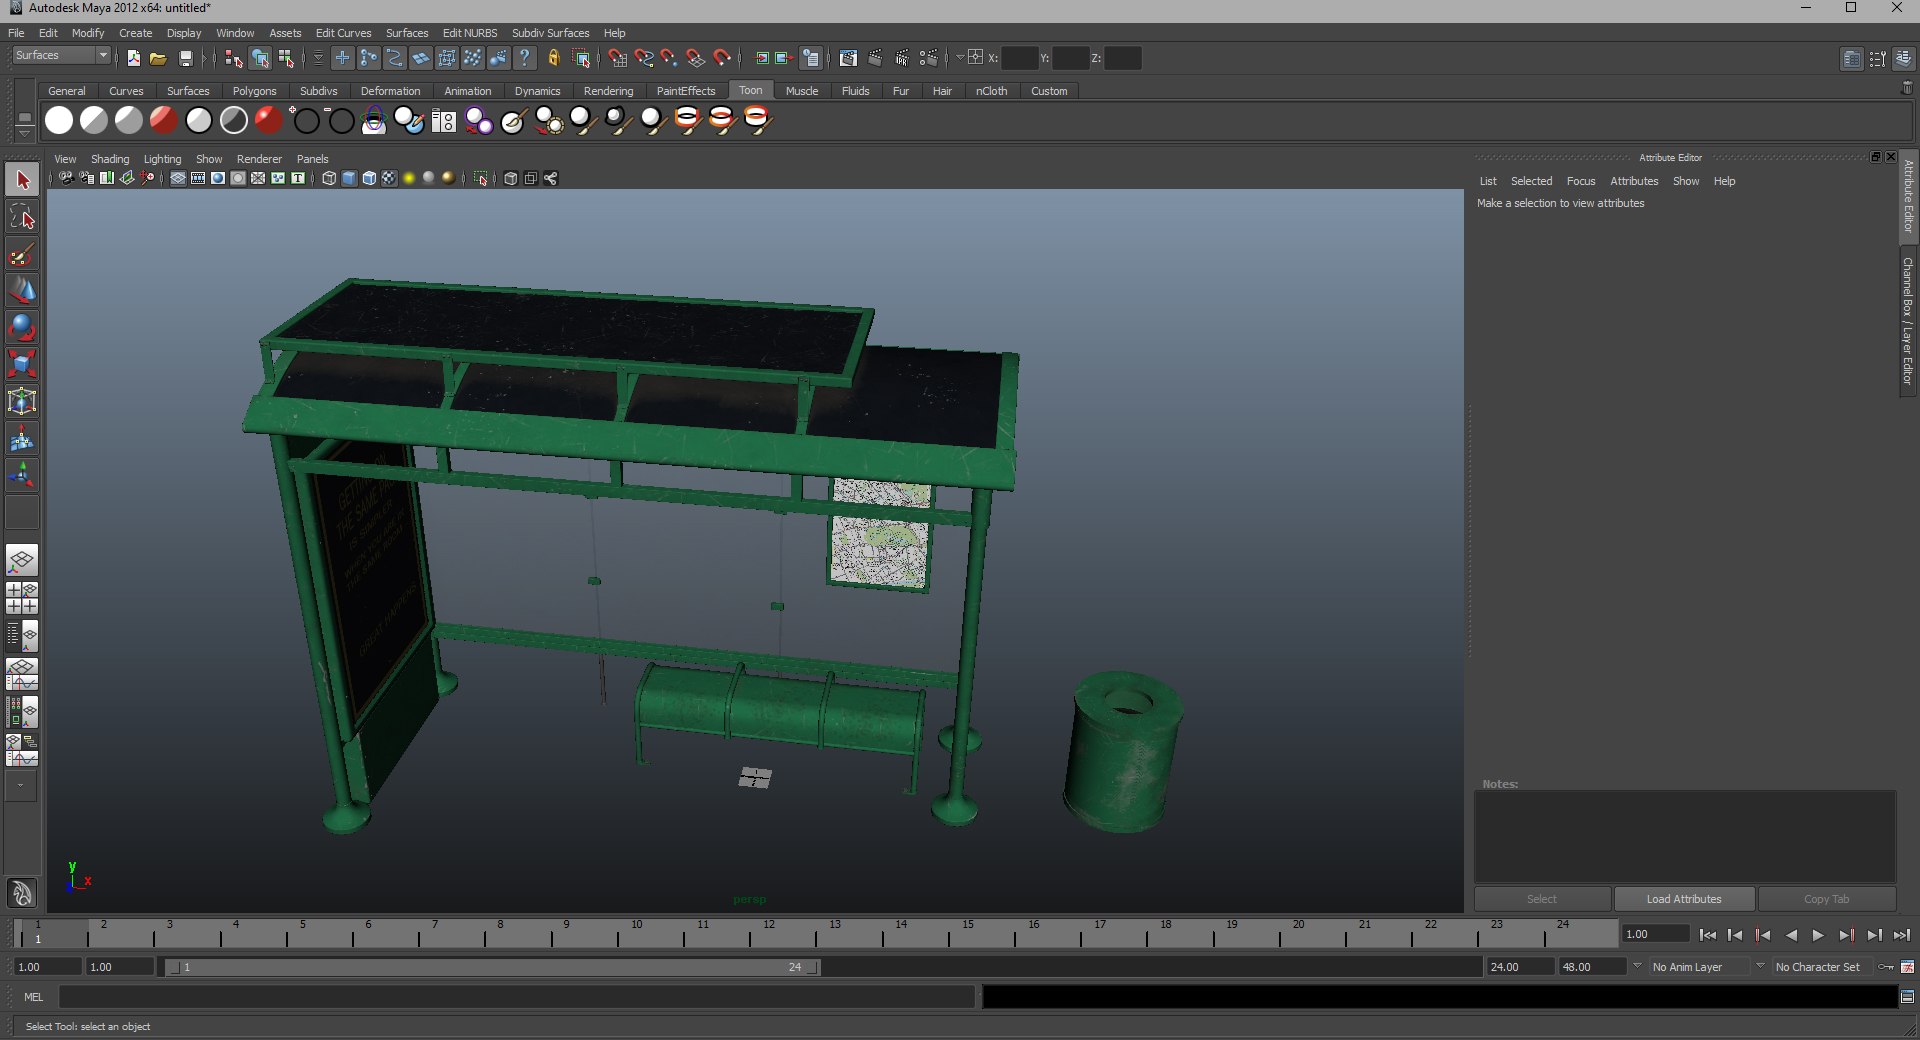Screen dimensions: 1920x1040
Task: Click the MEL command line input
Action: point(516,997)
